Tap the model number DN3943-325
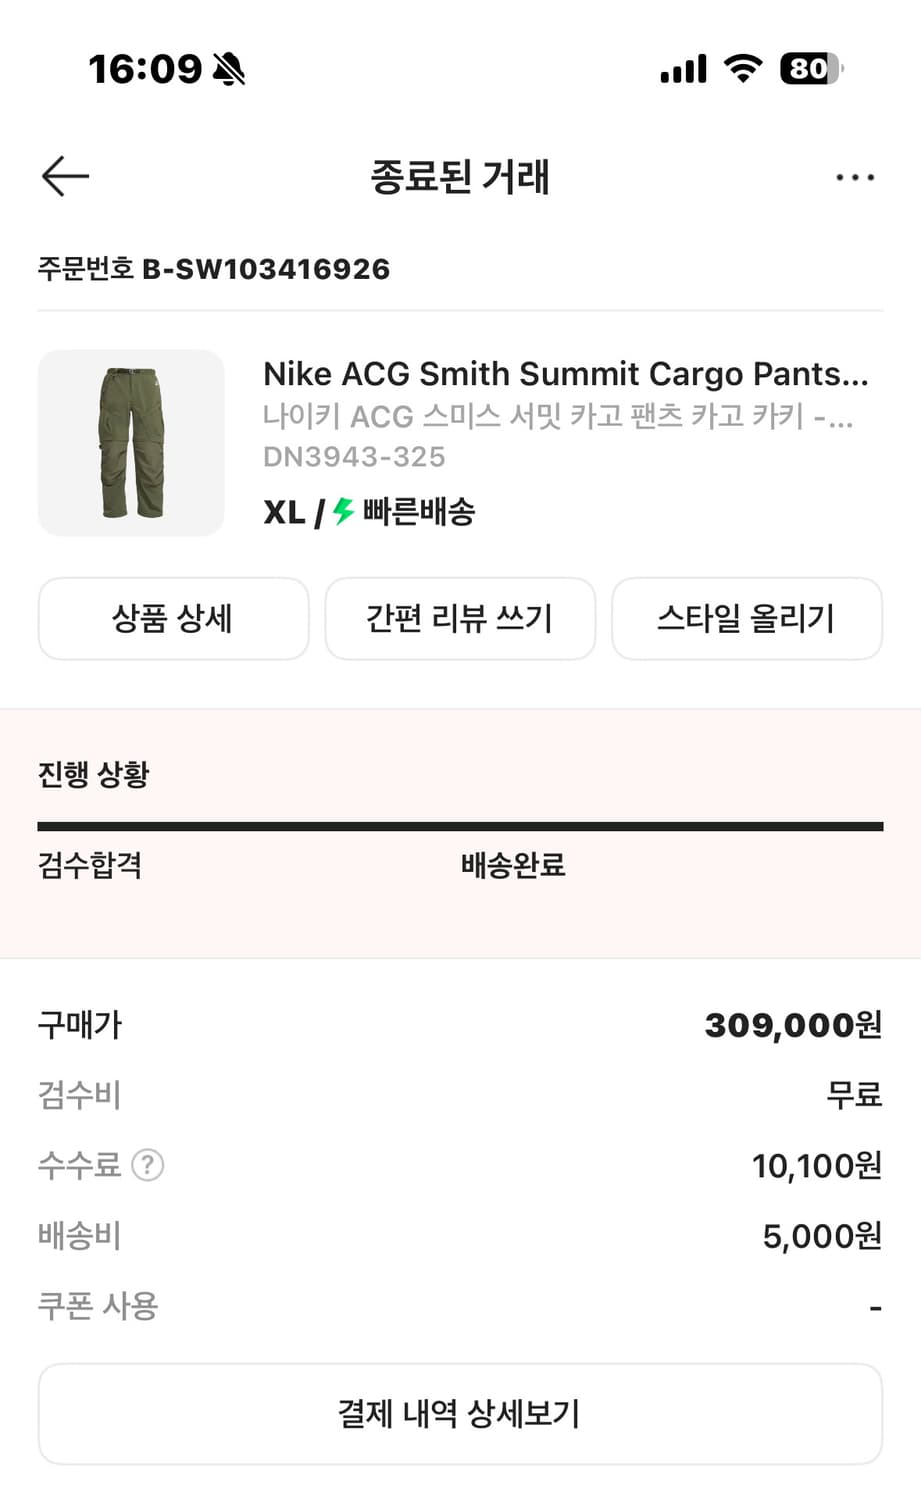The image size is (921, 1500). [354, 457]
